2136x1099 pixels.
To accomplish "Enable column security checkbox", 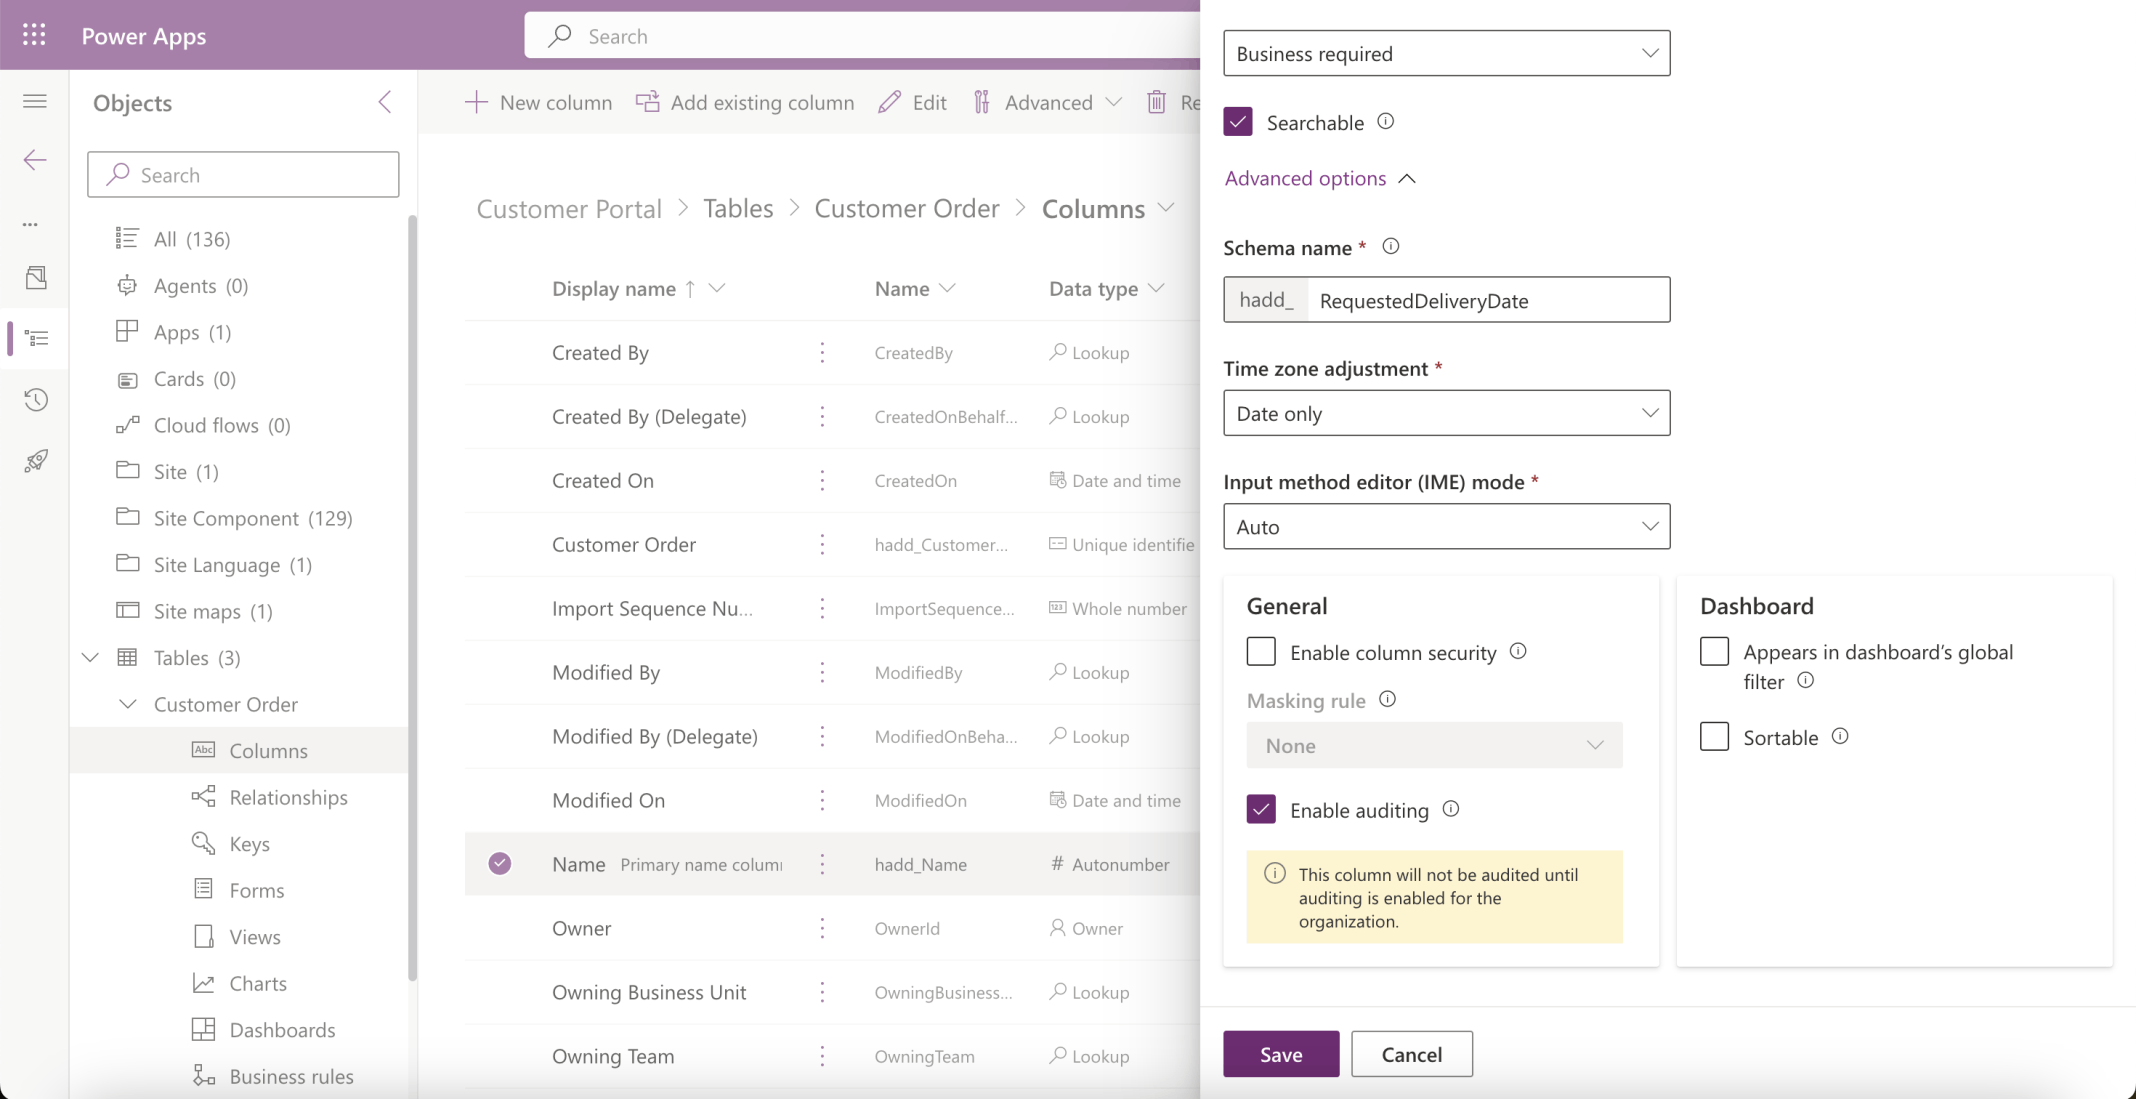I will tap(1261, 652).
